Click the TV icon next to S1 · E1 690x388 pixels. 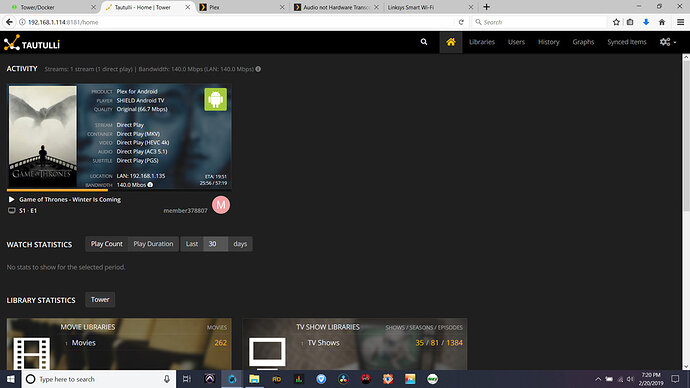12,211
